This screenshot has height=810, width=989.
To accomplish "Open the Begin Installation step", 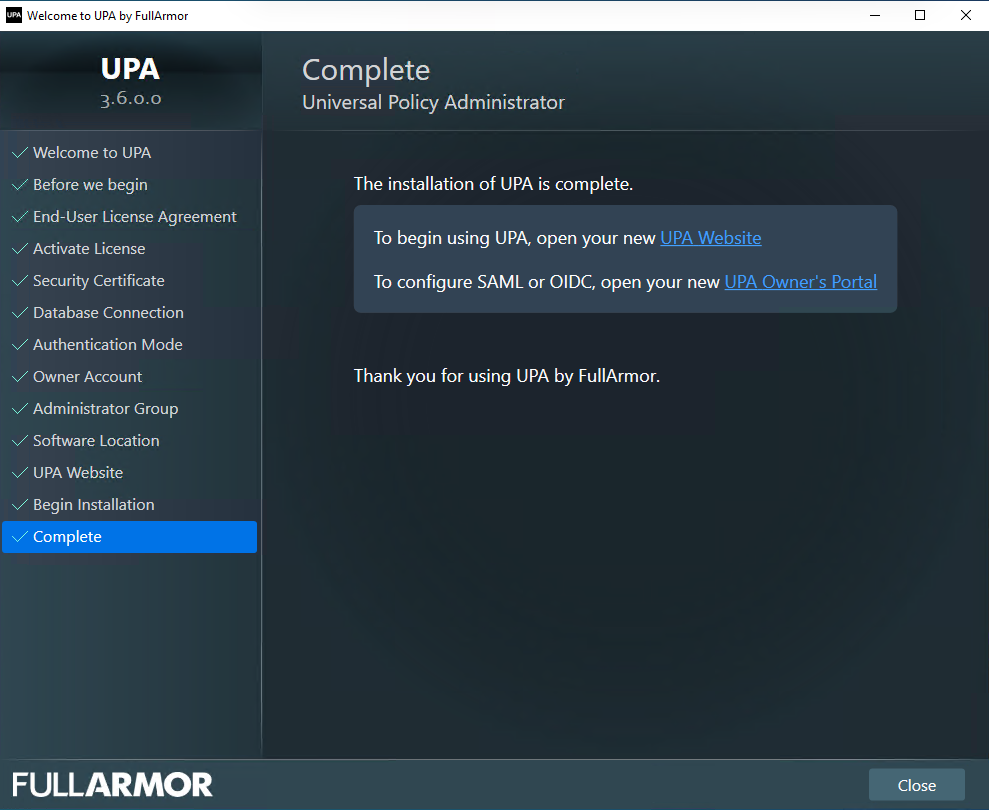I will point(93,505).
